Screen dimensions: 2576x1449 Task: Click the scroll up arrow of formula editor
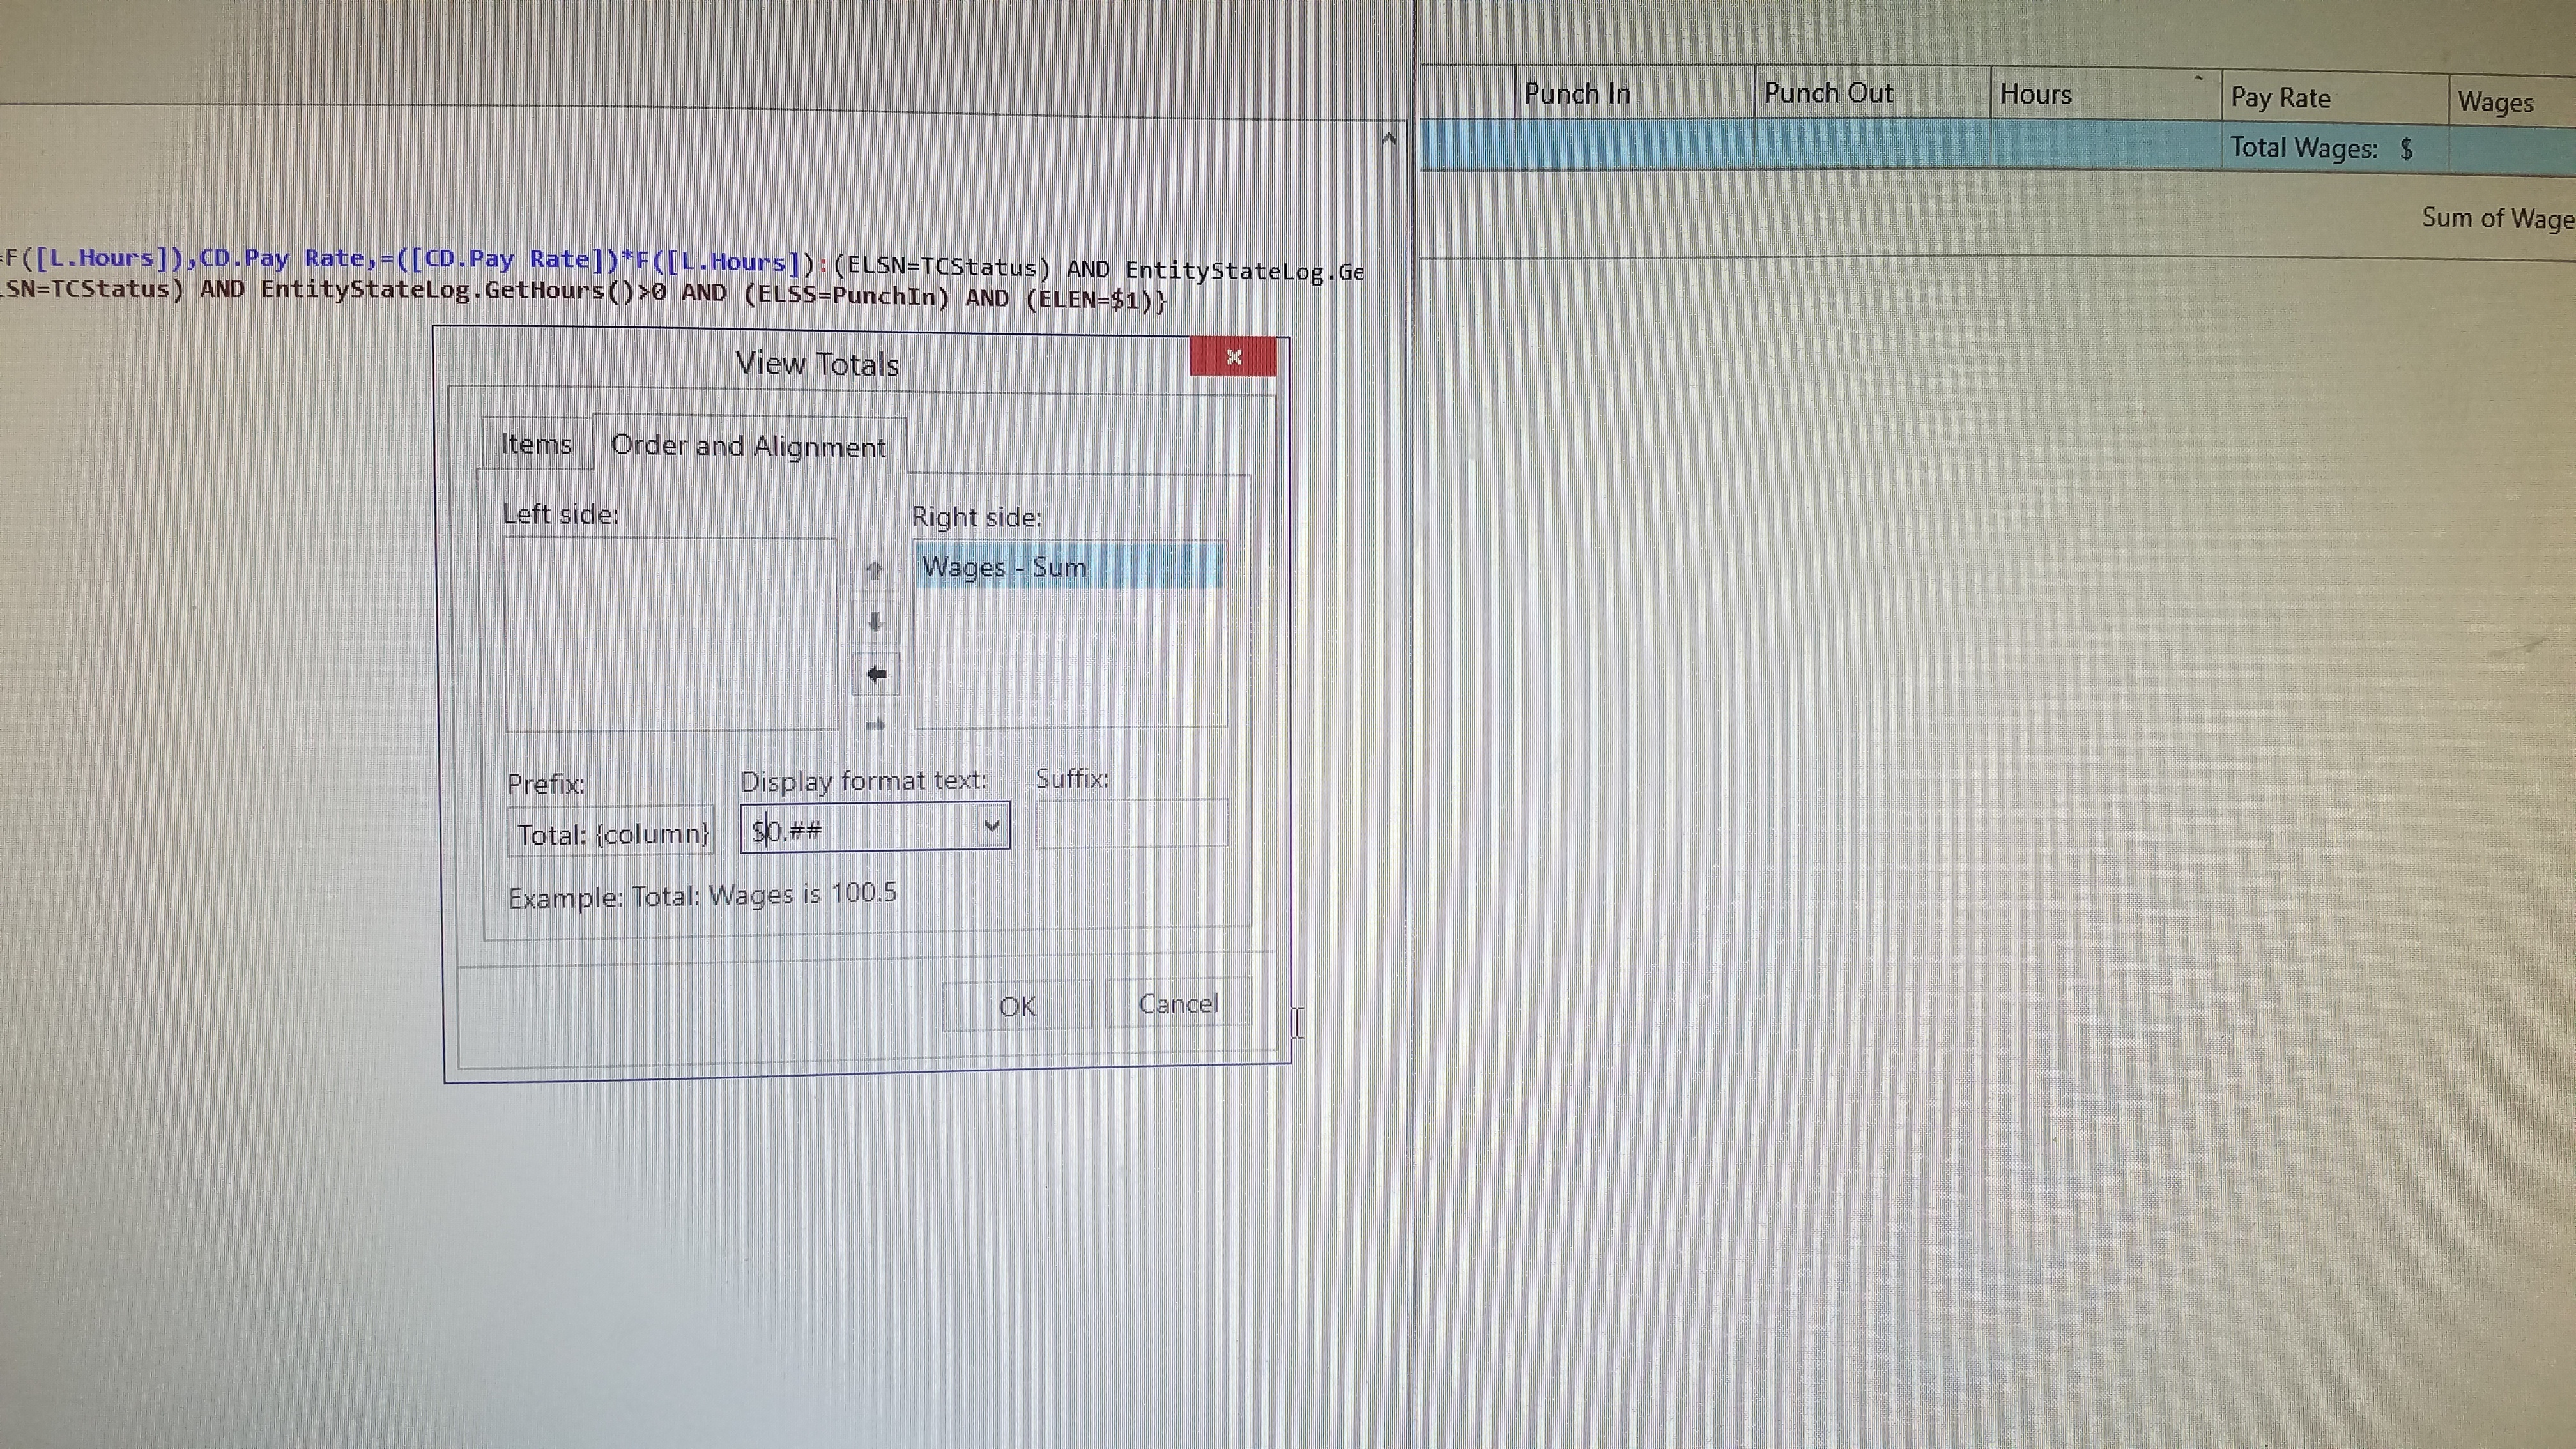(1388, 139)
